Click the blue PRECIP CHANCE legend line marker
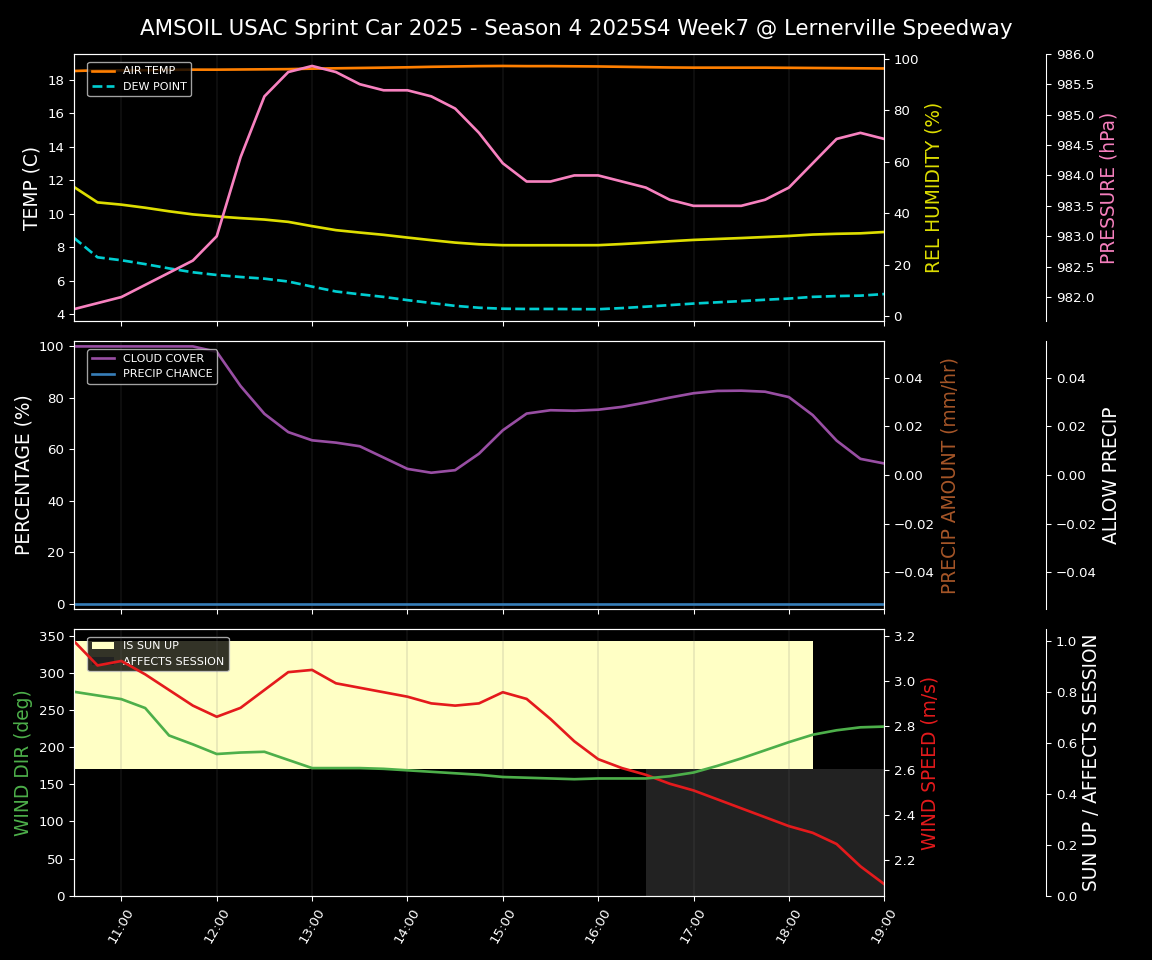The image size is (1152, 960). coord(104,374)
